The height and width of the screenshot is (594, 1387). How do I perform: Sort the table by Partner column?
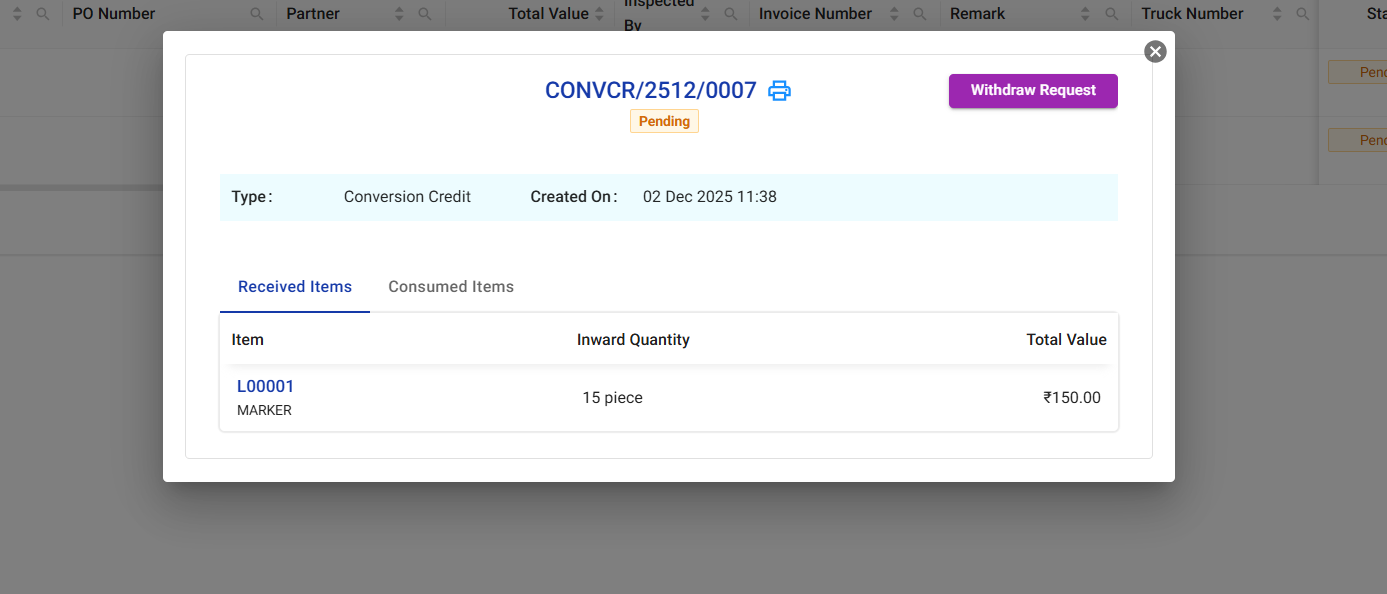400,14
